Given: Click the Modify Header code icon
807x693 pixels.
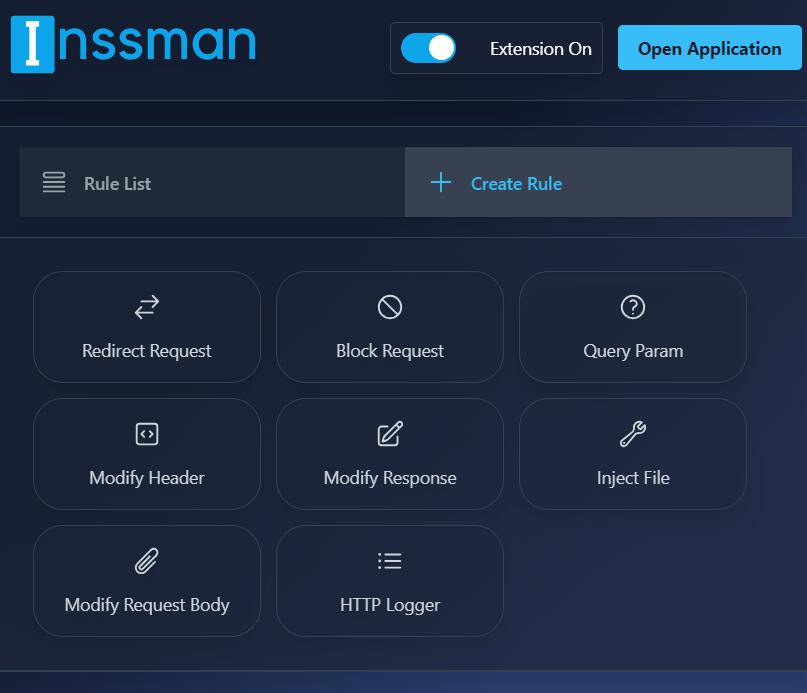Looking at the screenshot, I should (x=147, y=434).
